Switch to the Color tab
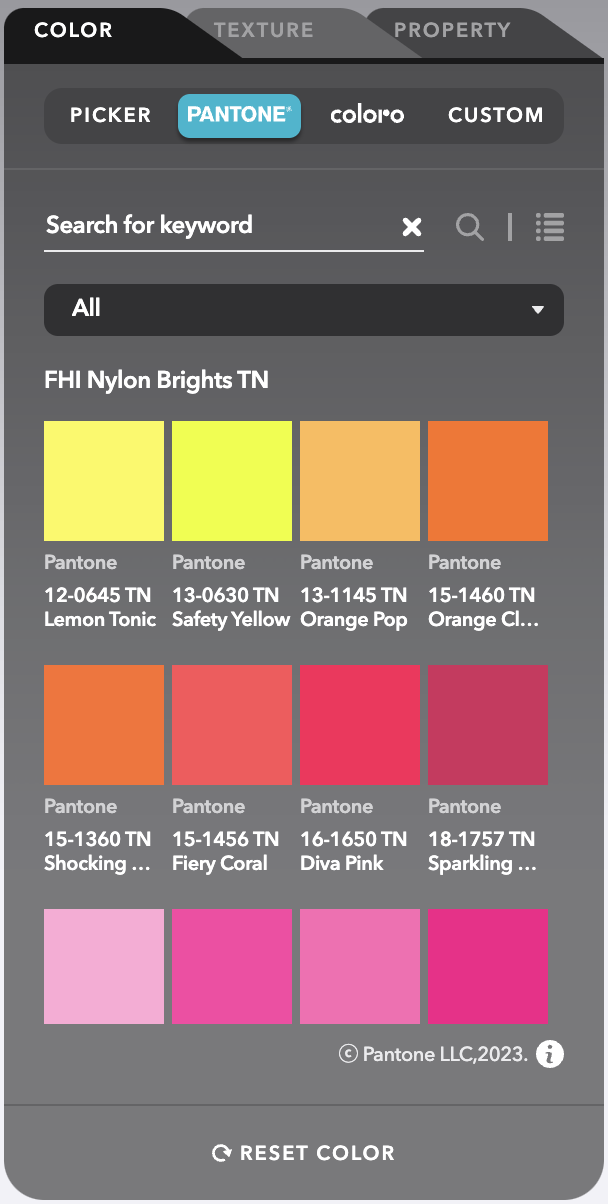The height and width of the screenshot is (1204, 608). (73, 30)
